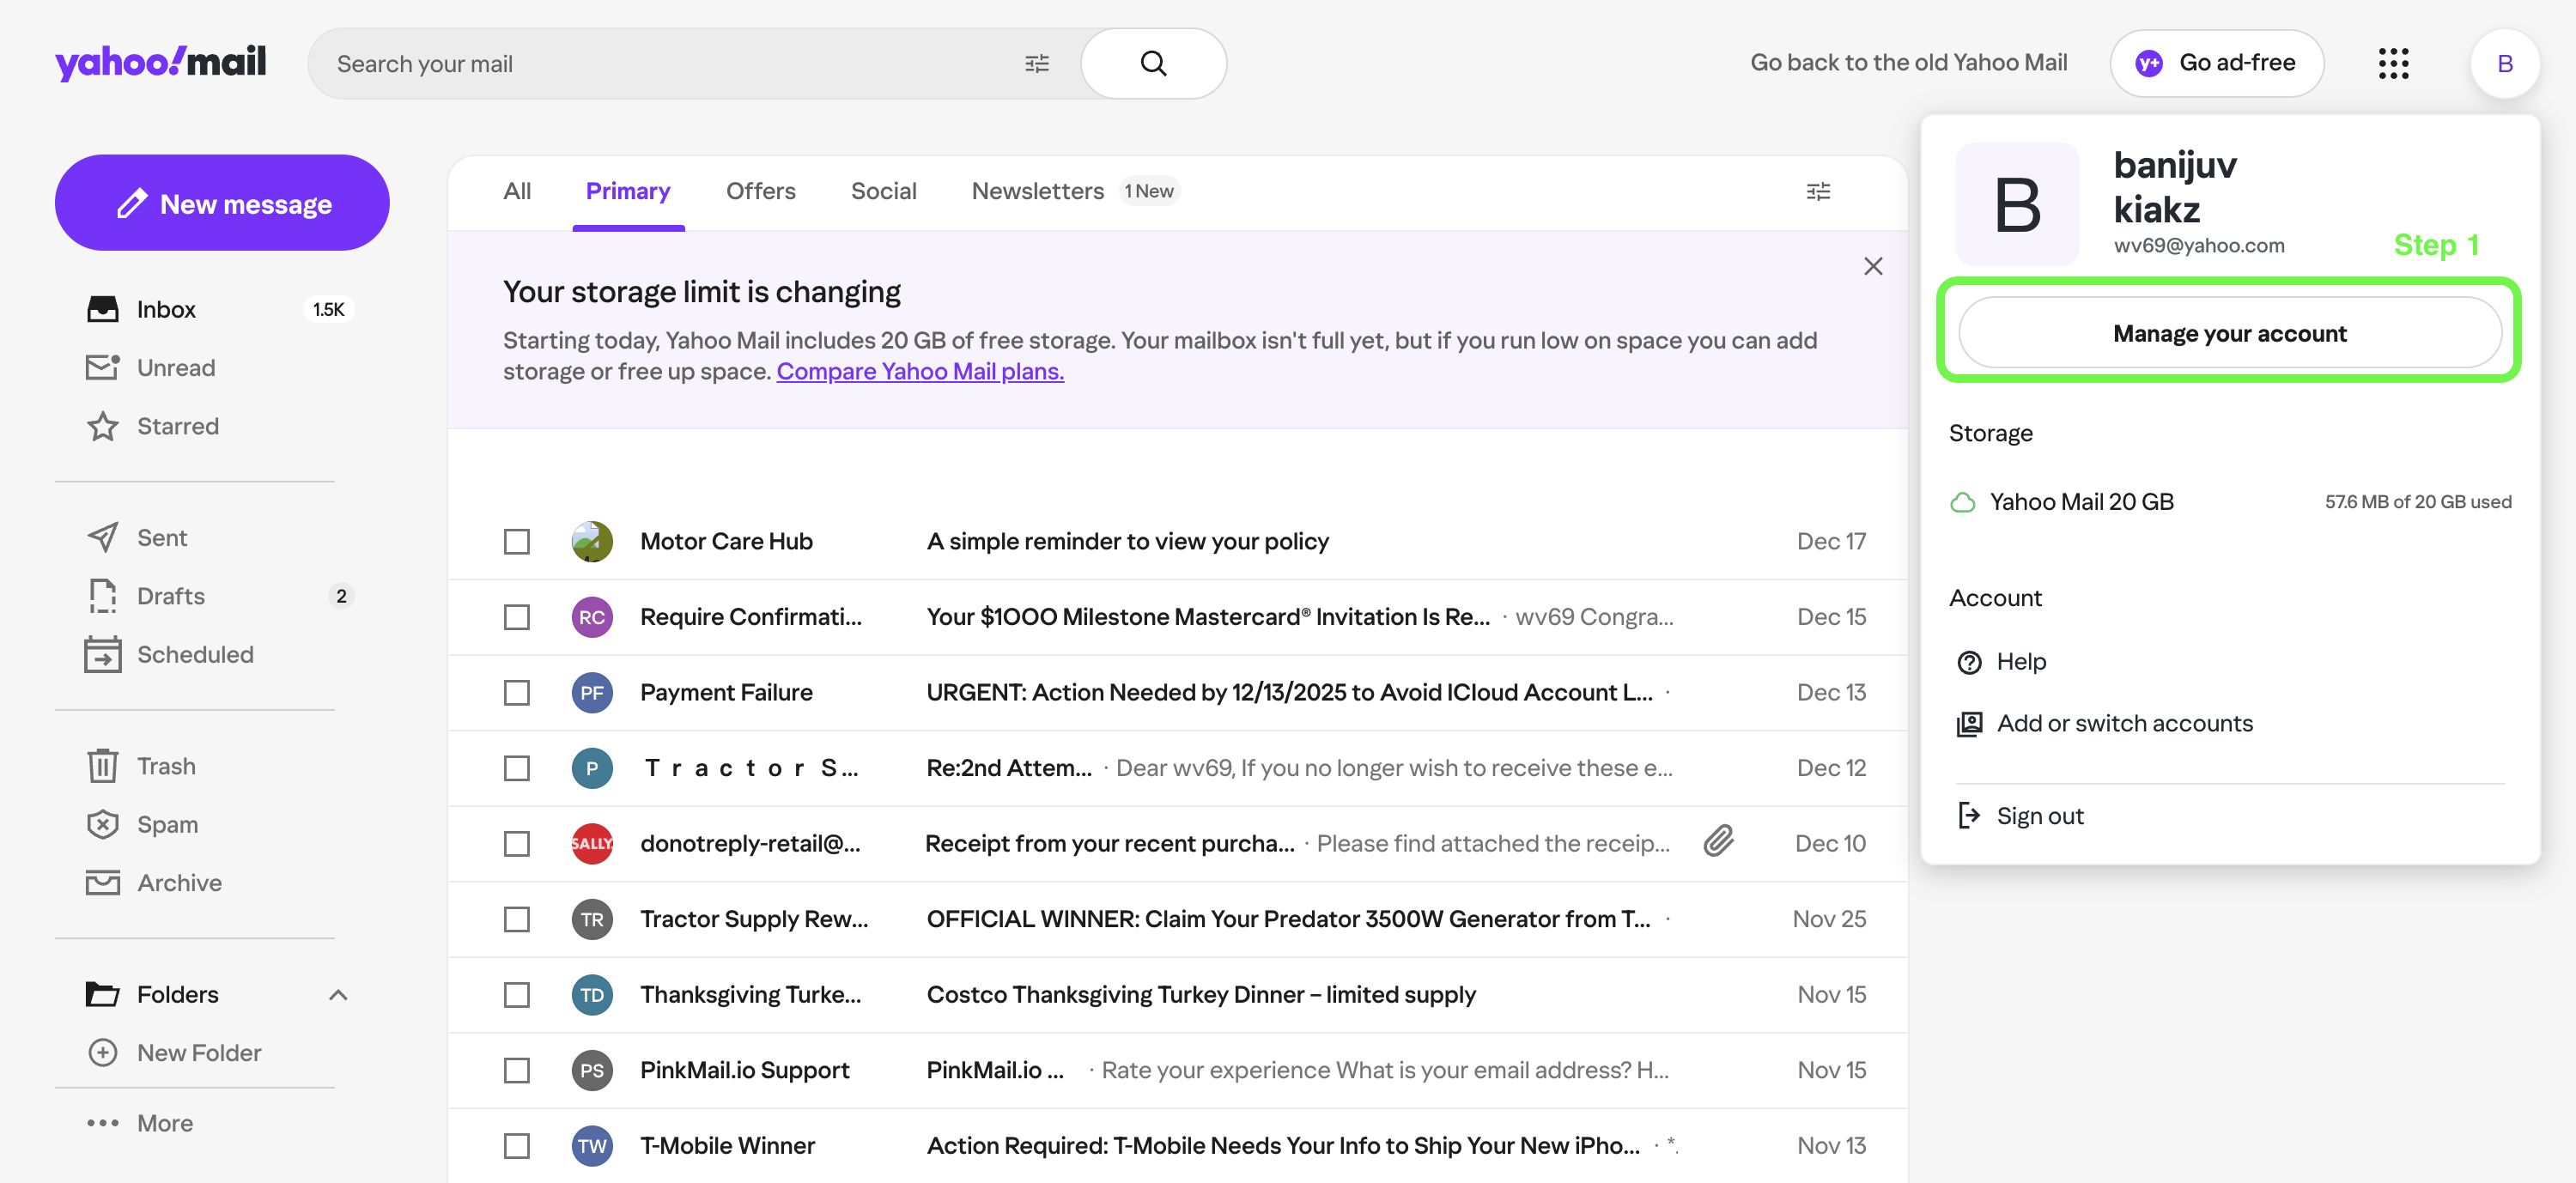Click the Manage your account button
Image resolution: width=2576 pixels, height=1183 pixels.
(2229, 333)
